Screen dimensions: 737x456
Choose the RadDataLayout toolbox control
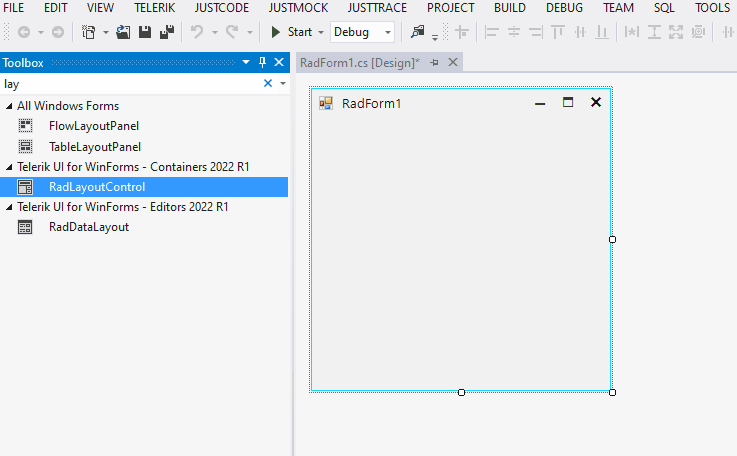(x=88, y=227)
